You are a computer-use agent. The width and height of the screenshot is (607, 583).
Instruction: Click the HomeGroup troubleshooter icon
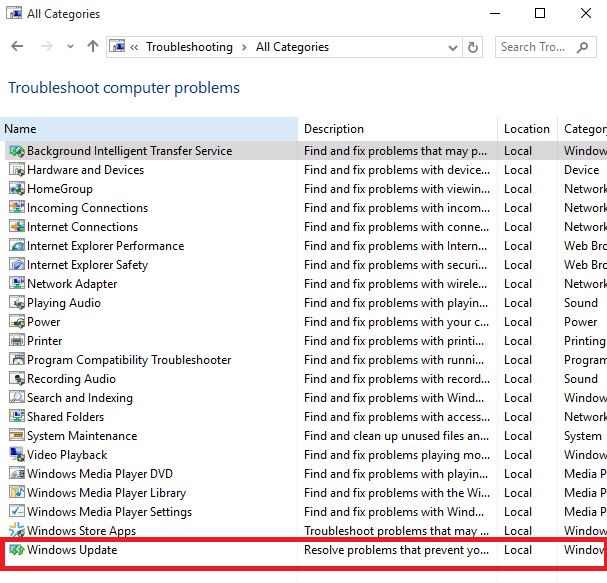(17, 189)
